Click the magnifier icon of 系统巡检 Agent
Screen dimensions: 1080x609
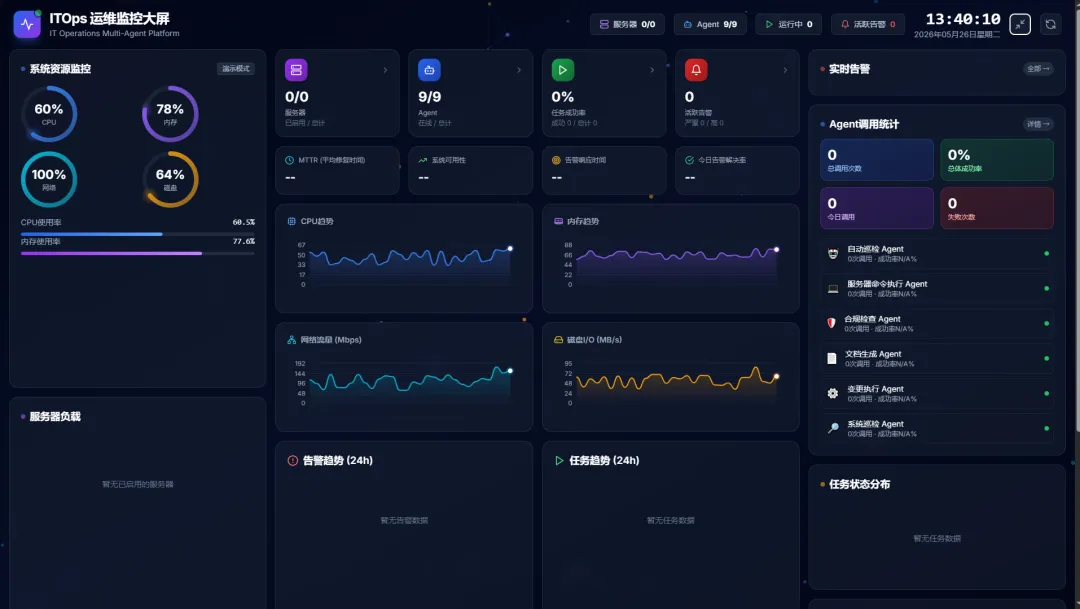coord(833,429)
